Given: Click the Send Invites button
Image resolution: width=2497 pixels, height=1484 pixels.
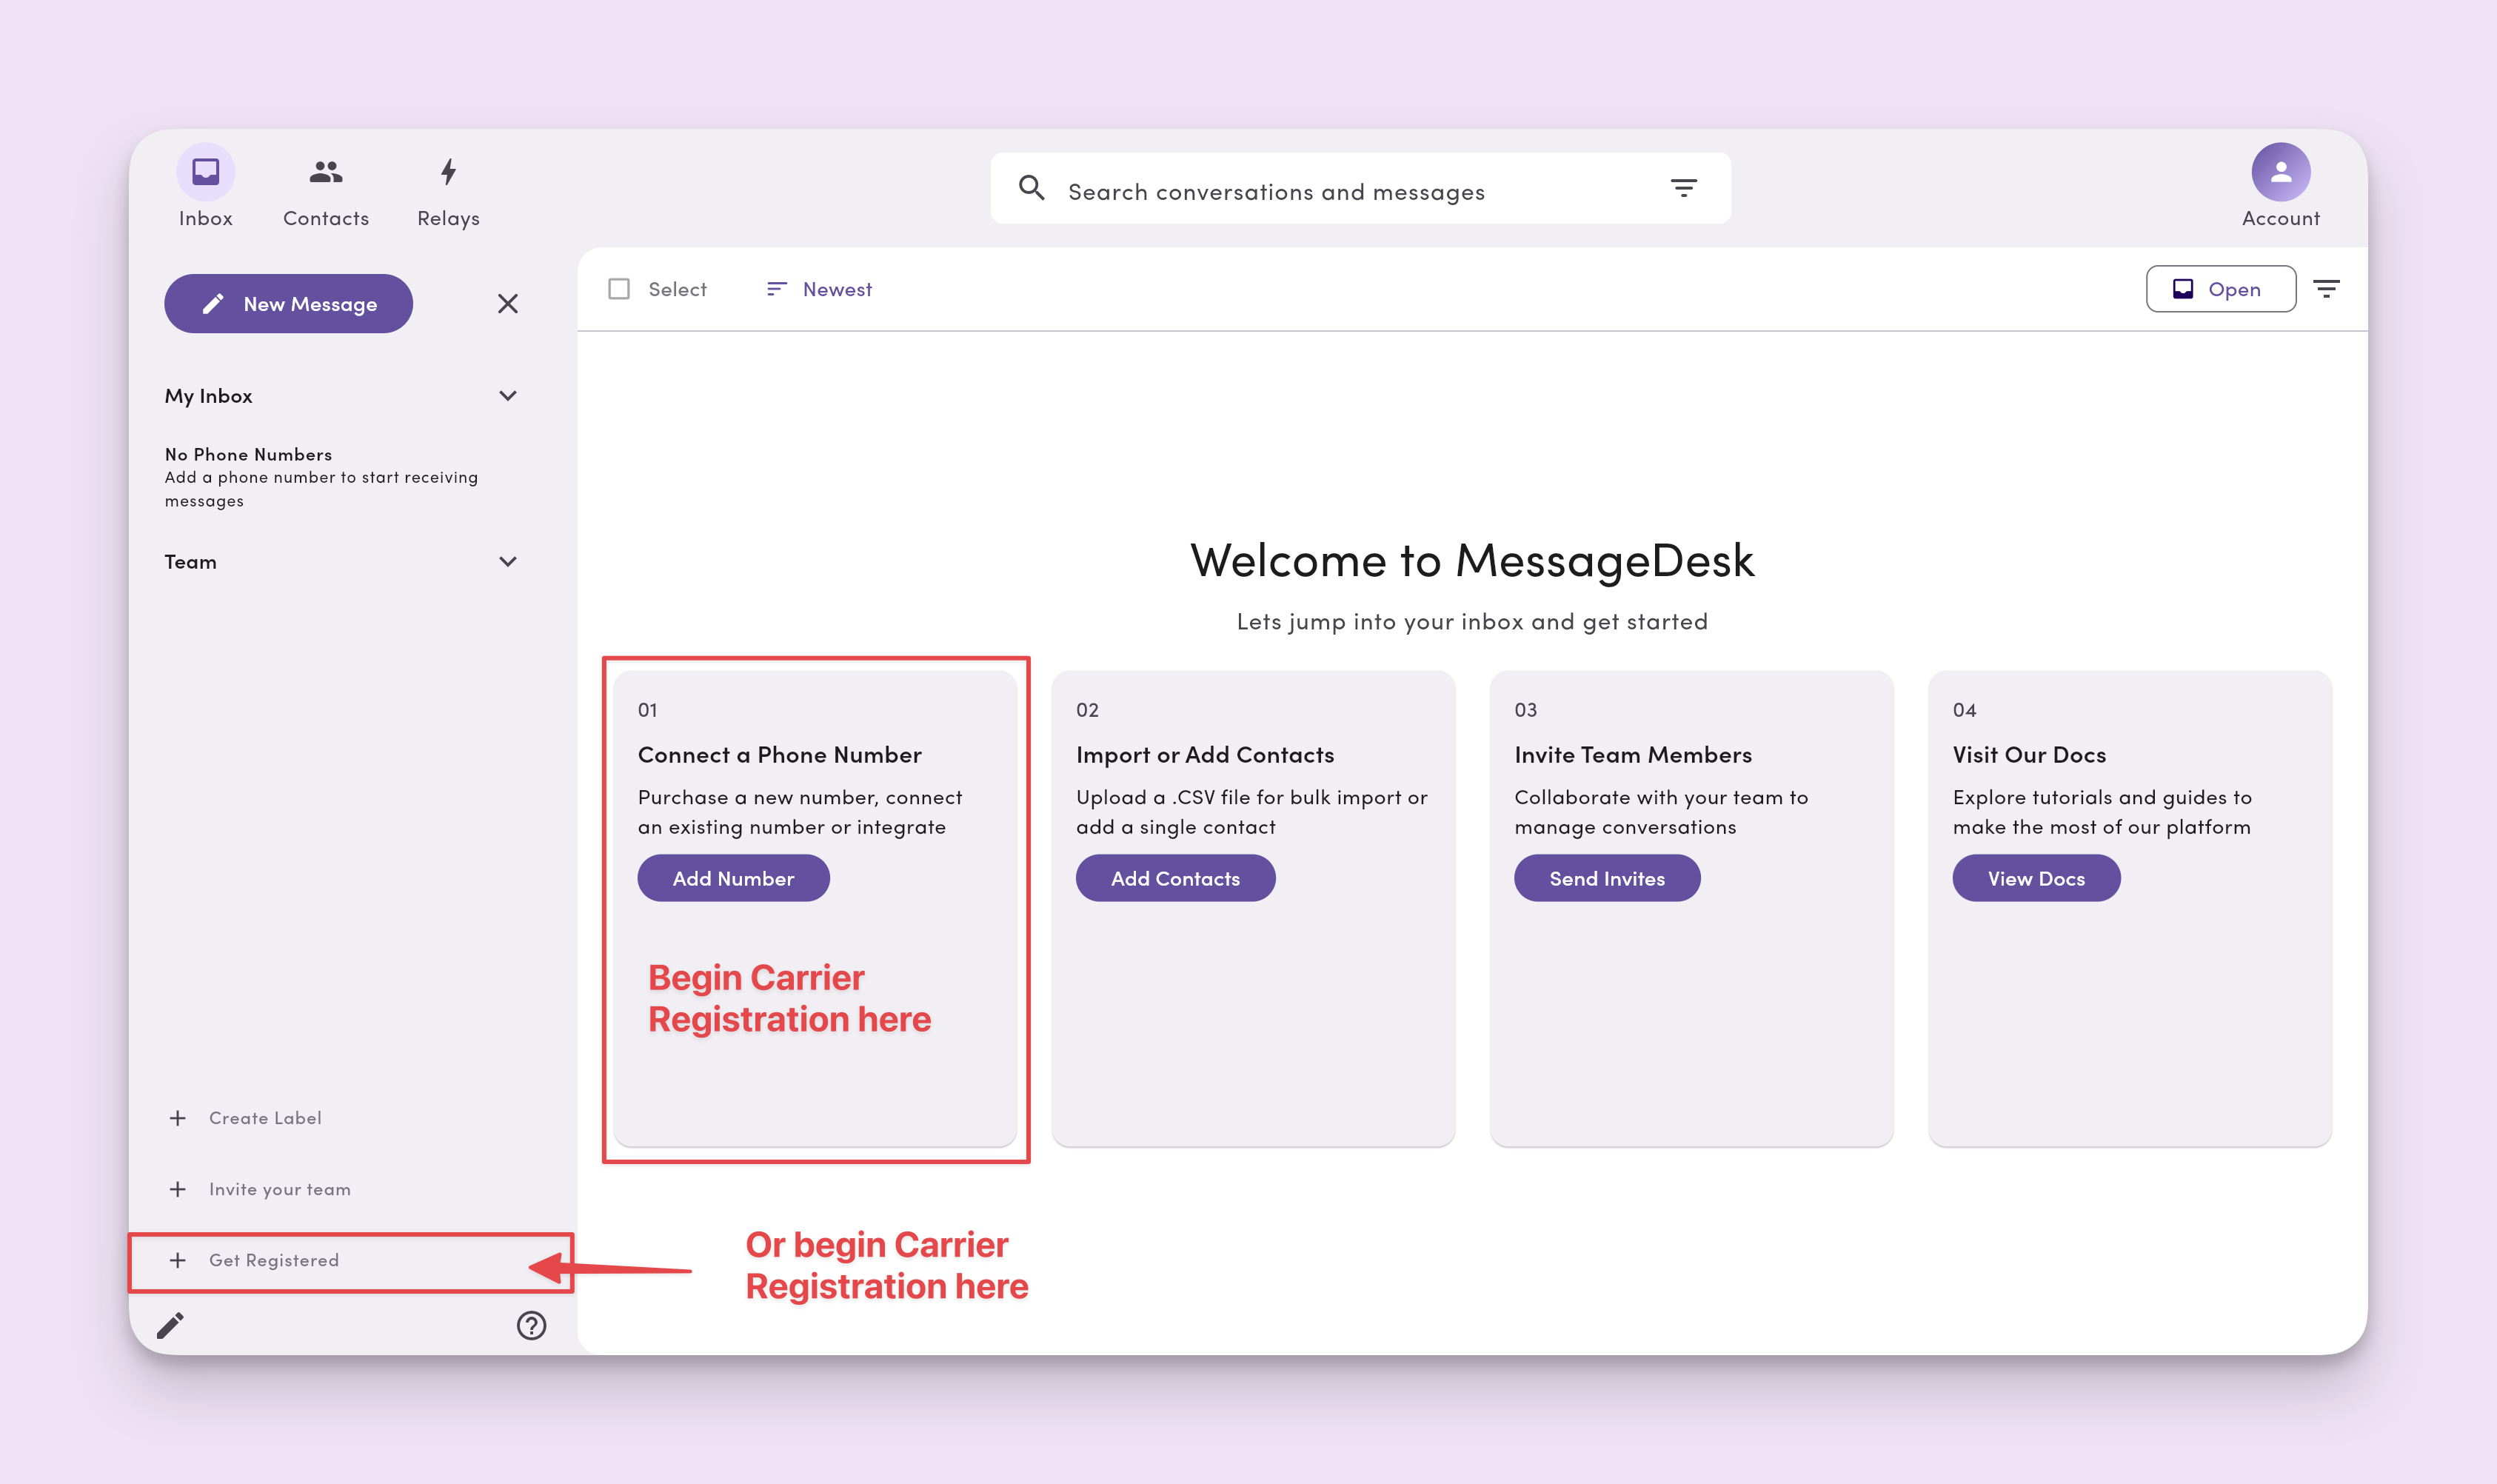Looking at the screenshot, I should (1606, 878).
